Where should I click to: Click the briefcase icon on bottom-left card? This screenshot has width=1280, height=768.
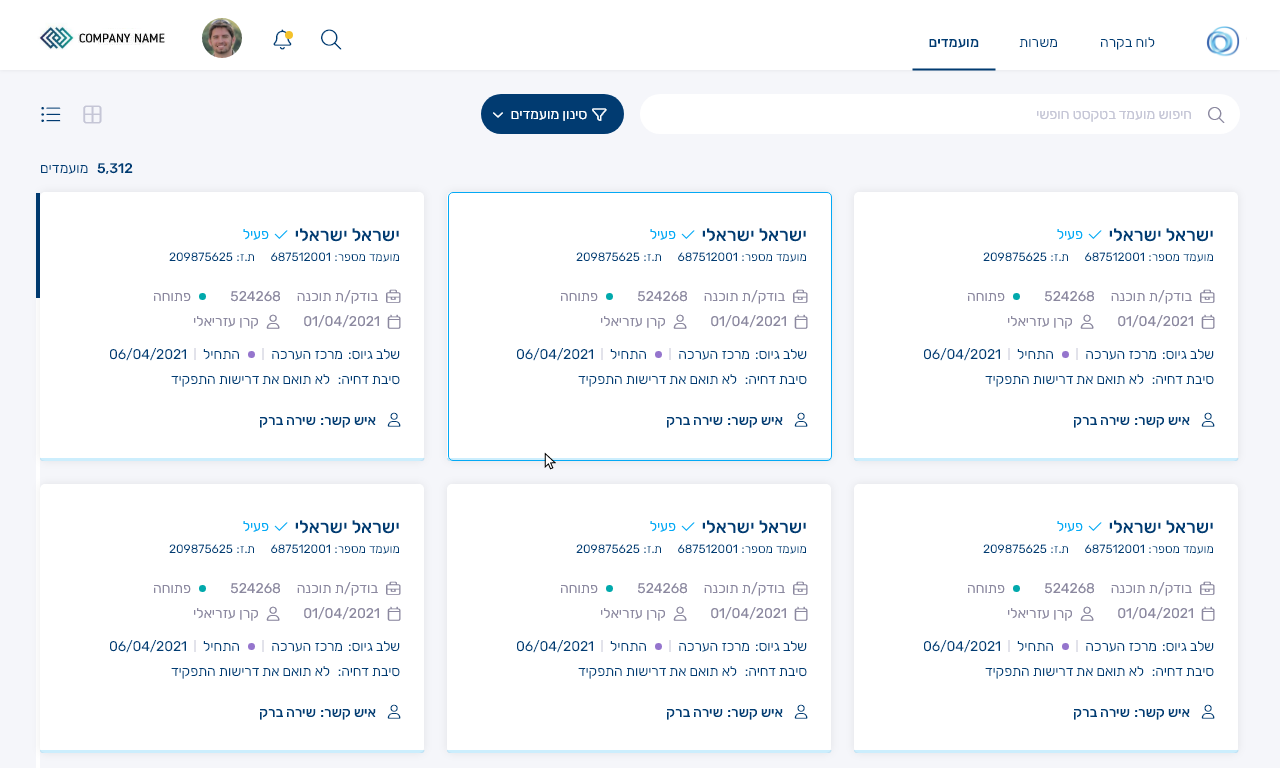(393, 588)
